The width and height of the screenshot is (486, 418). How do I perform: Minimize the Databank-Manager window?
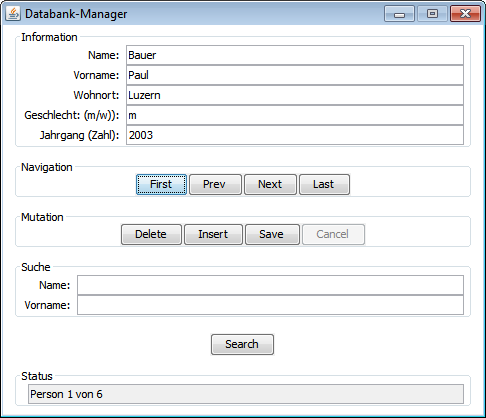(x=399, y=14)
